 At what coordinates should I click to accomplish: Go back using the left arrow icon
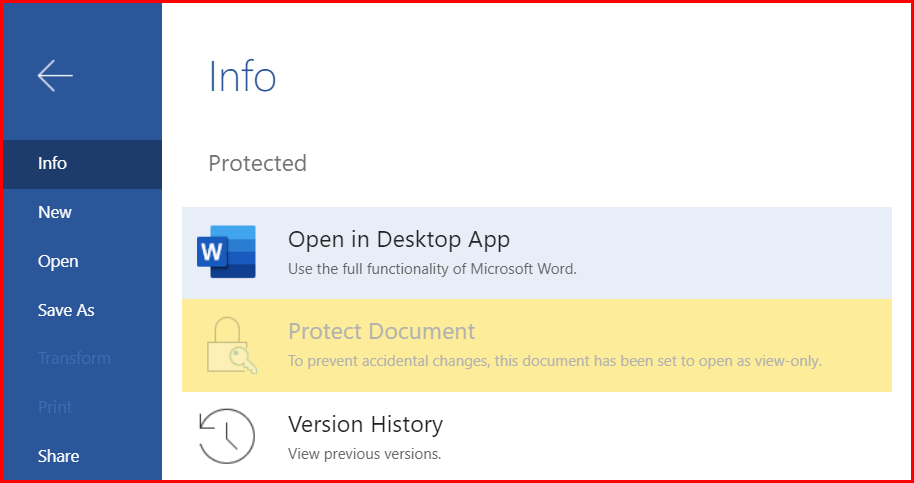pos(55,75)
